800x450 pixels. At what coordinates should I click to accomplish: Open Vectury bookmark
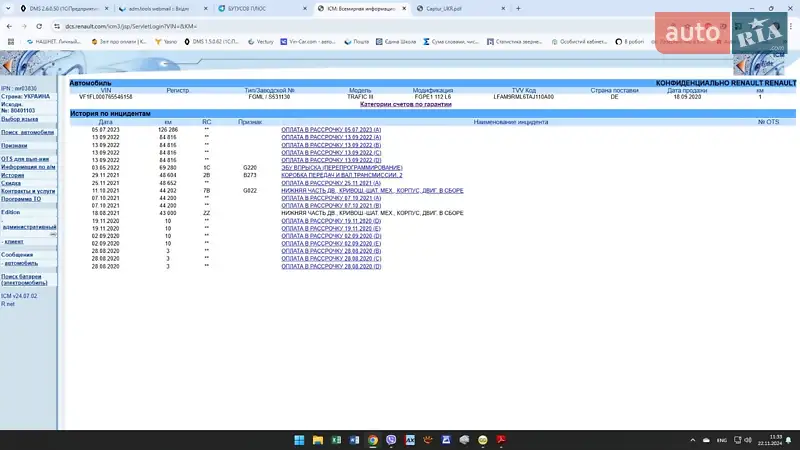[x=261, y=41]
